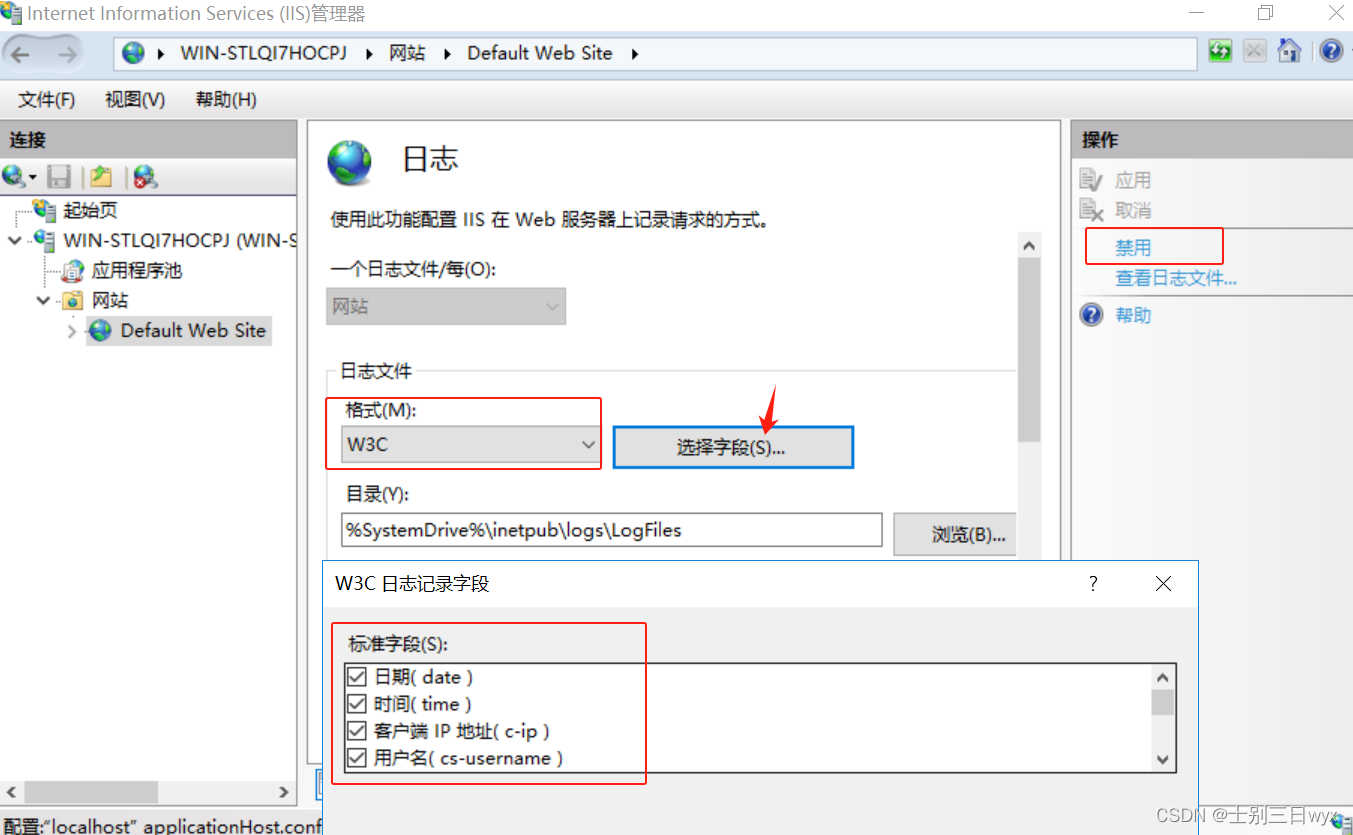Image resolution: width=1353 pixels, height=835 pixels.
Task: Select the WIN-STLQI7HOCPJ server node
Action: click(x=180, y=240)
